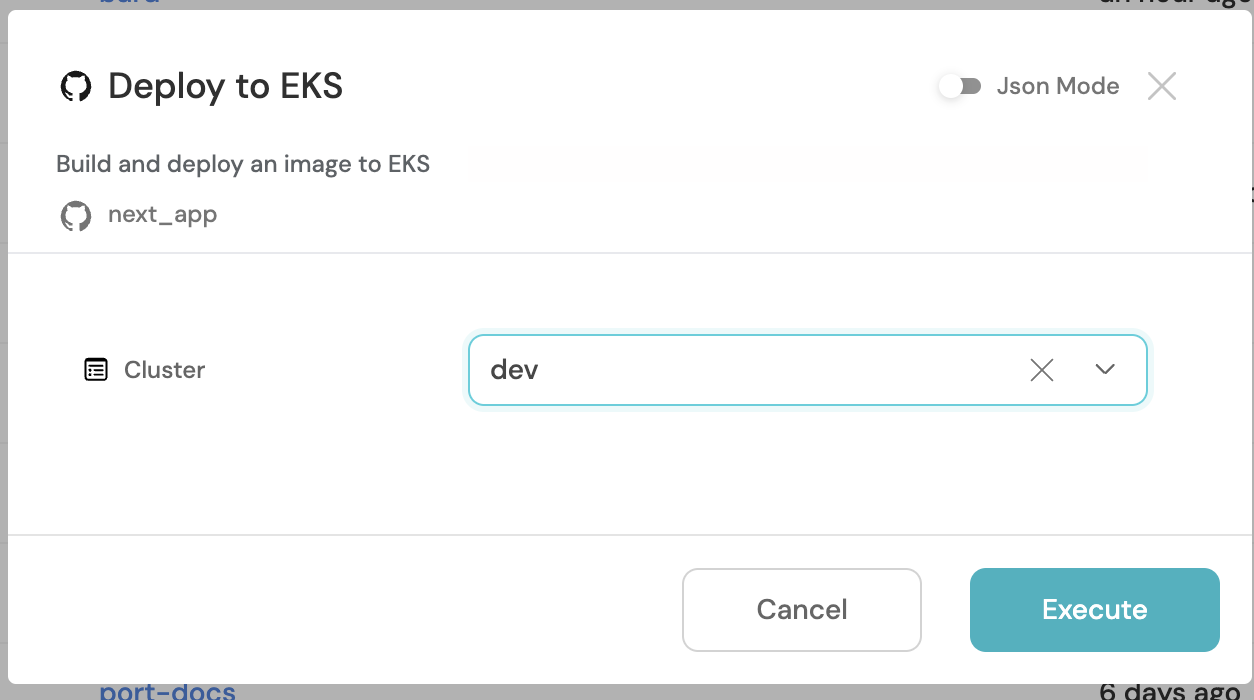Click the Cluster list icon

(x=96, y=370)
